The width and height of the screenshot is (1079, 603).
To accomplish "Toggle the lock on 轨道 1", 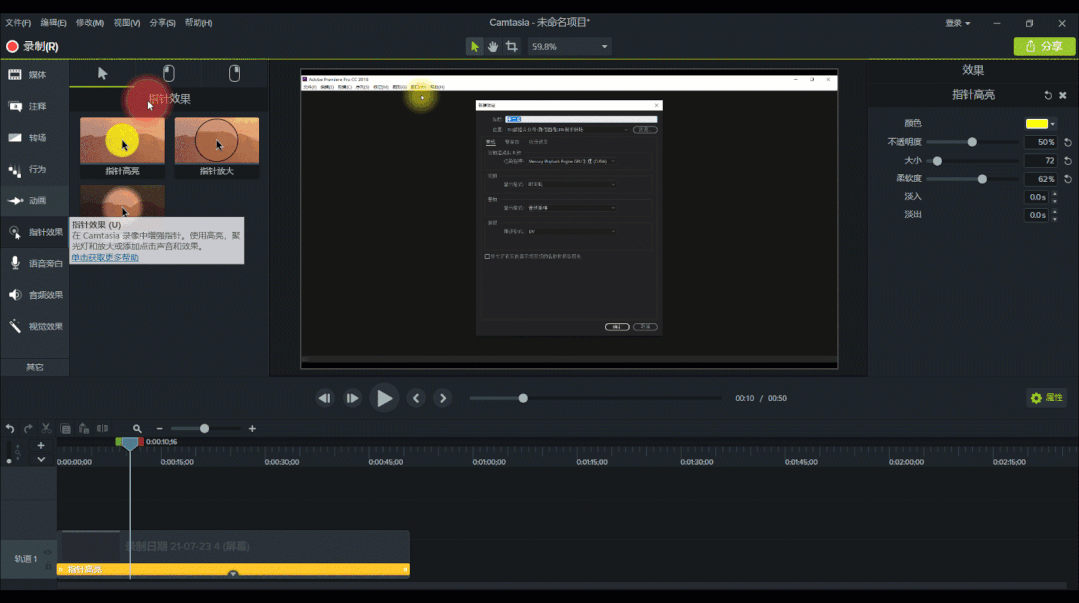I will 47,566.
